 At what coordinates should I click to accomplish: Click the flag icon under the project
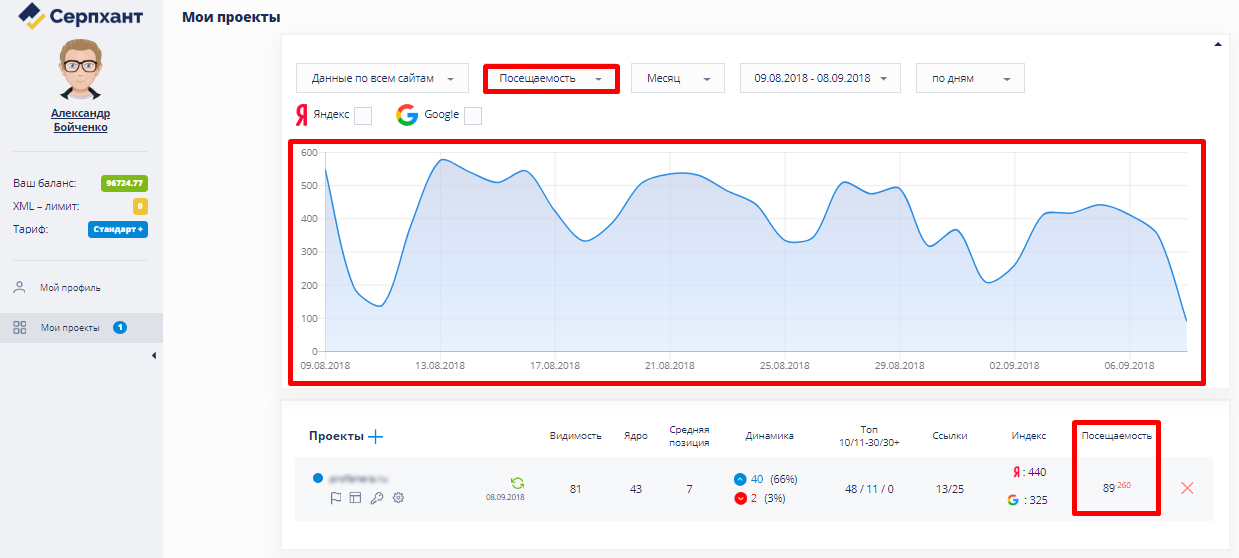pyautogui.click(x=336, y=498)
